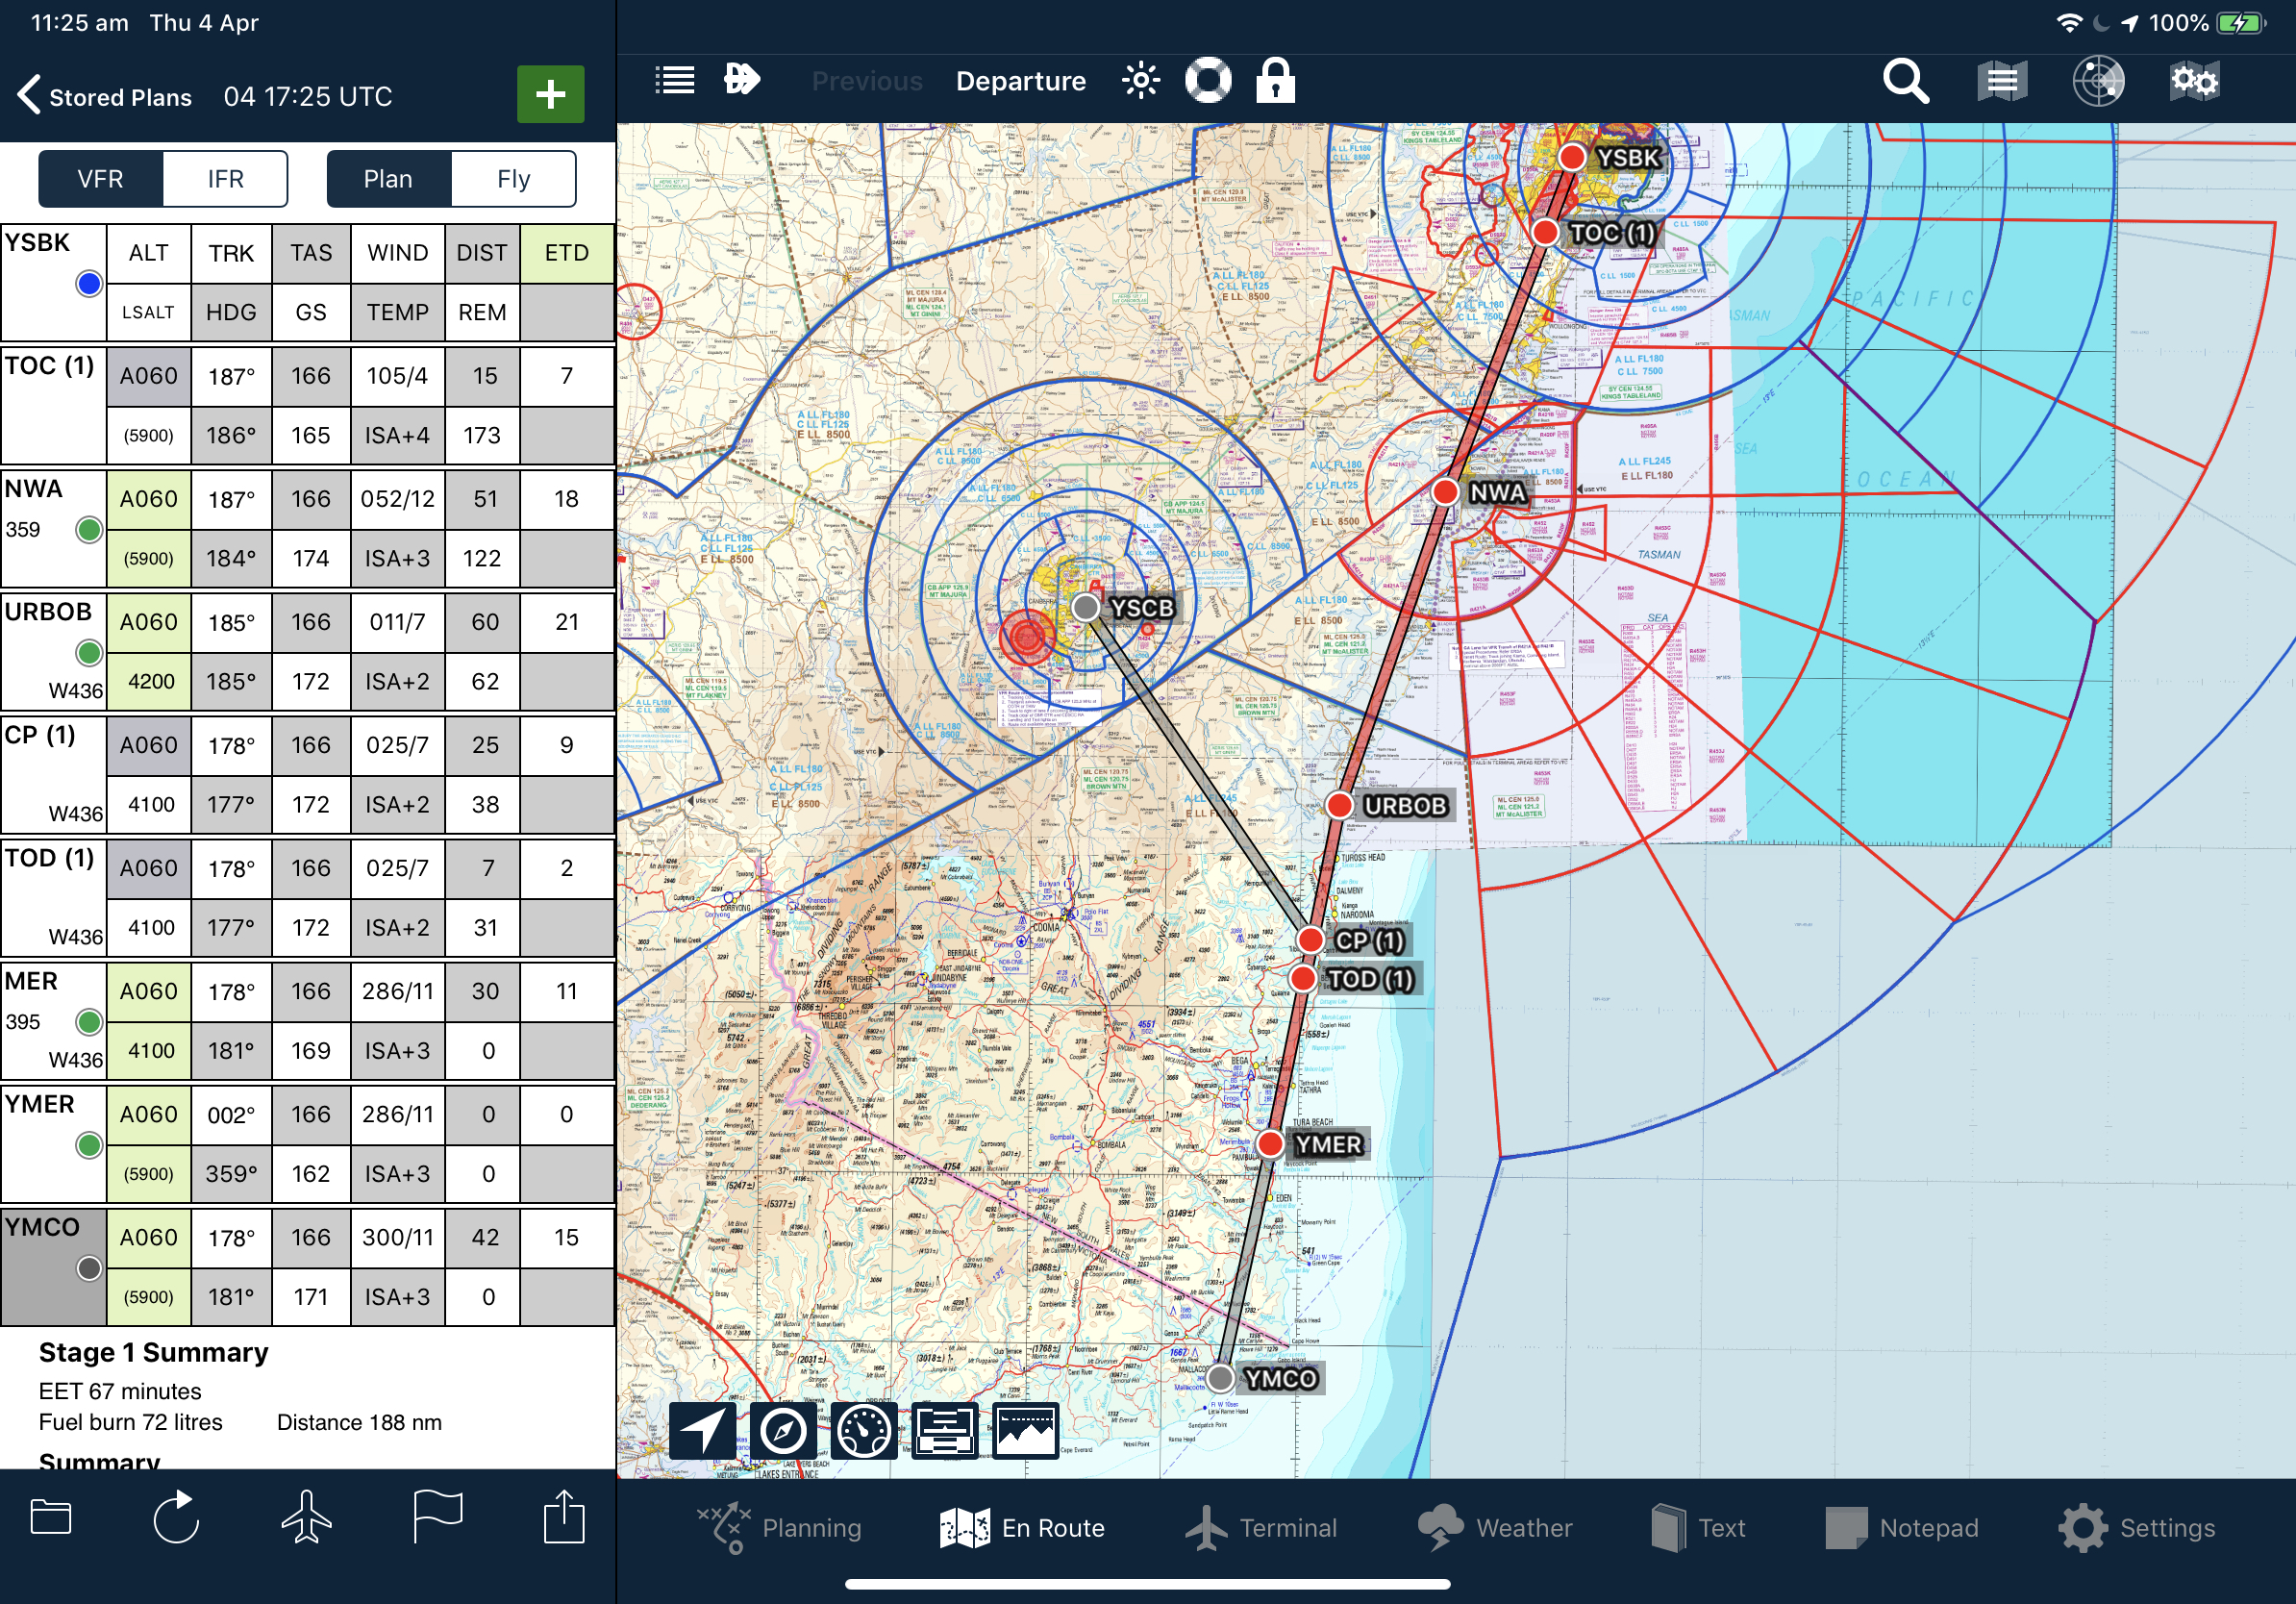
Task: Open the Terminal tab
Action: [1261, 1528]
